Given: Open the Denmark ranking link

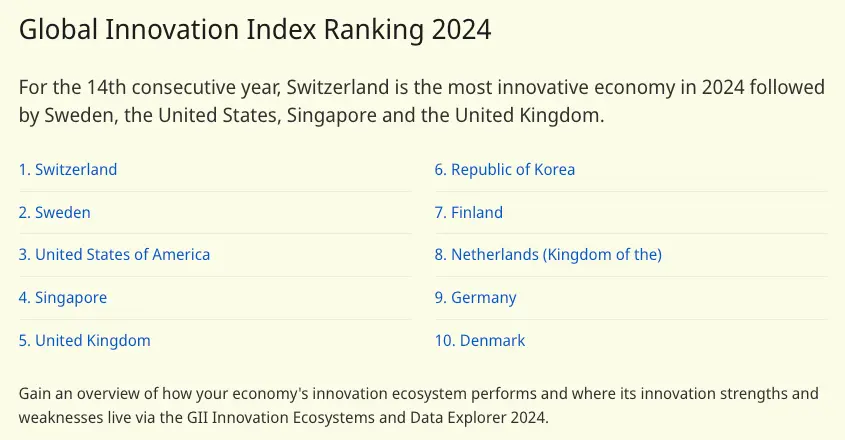Looking at the screenshot, I should (479, 341).
